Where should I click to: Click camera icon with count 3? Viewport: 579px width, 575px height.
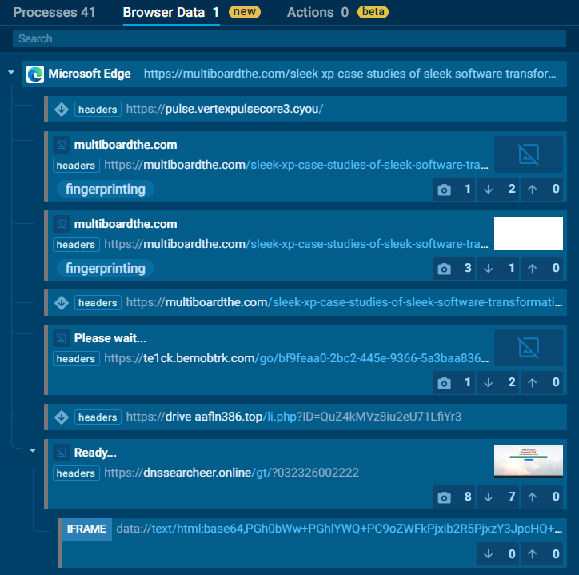[444, 269]
